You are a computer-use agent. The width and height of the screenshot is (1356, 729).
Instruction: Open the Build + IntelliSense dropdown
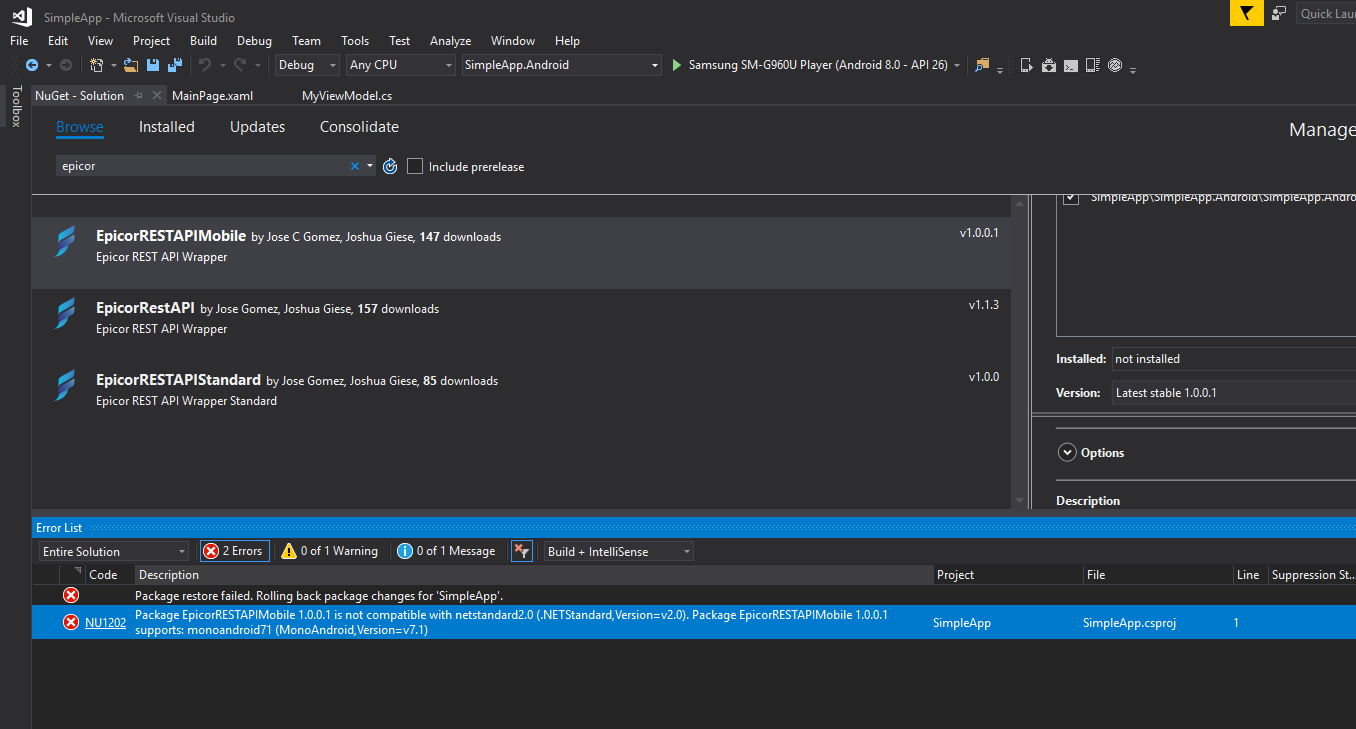click(x=619, y=551)
